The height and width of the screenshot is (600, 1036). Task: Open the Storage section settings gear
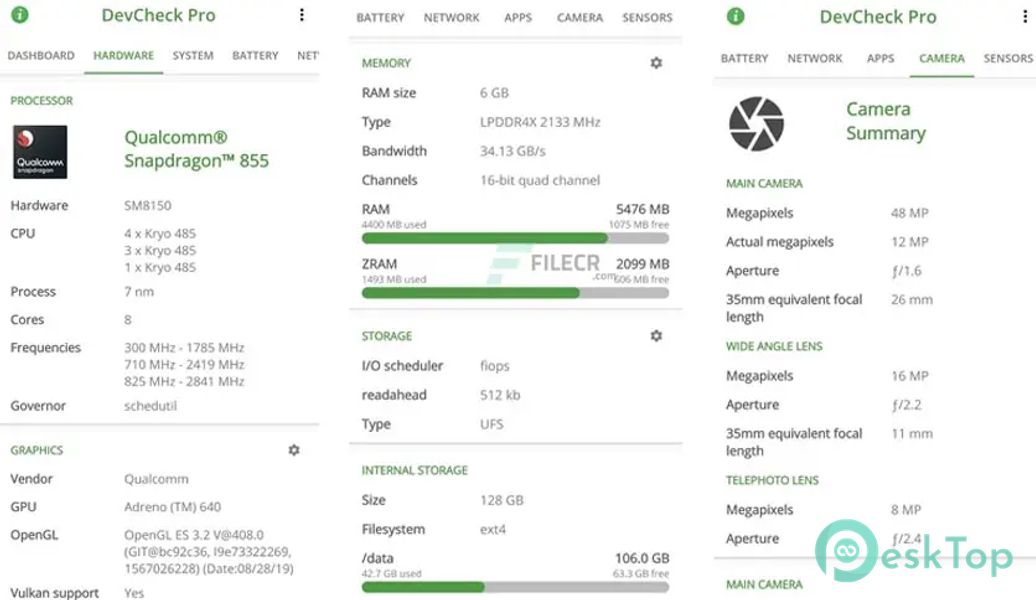pyautogui.click(x=656, y=336)
